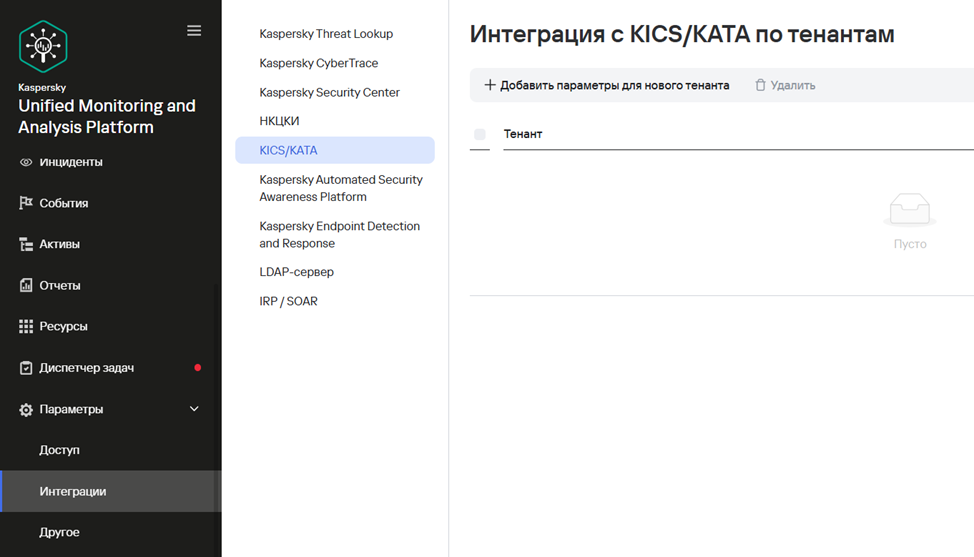Collapse sidebar with hamburger menu icon
974x557 pixels.
[194, 30]
